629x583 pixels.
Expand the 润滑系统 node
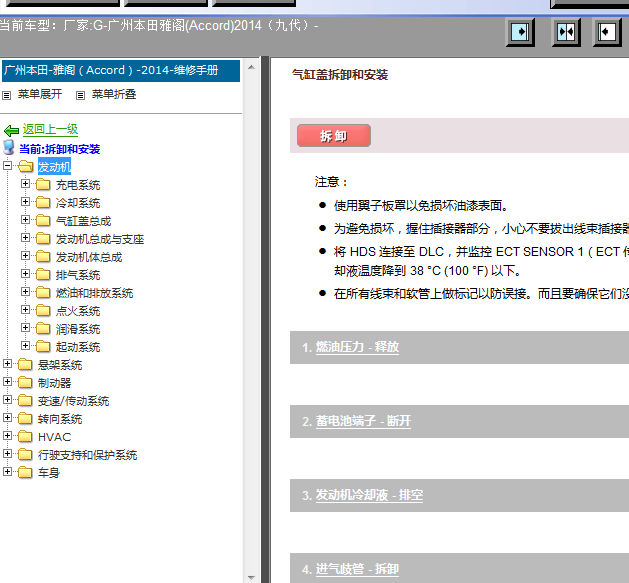point(25,327)
